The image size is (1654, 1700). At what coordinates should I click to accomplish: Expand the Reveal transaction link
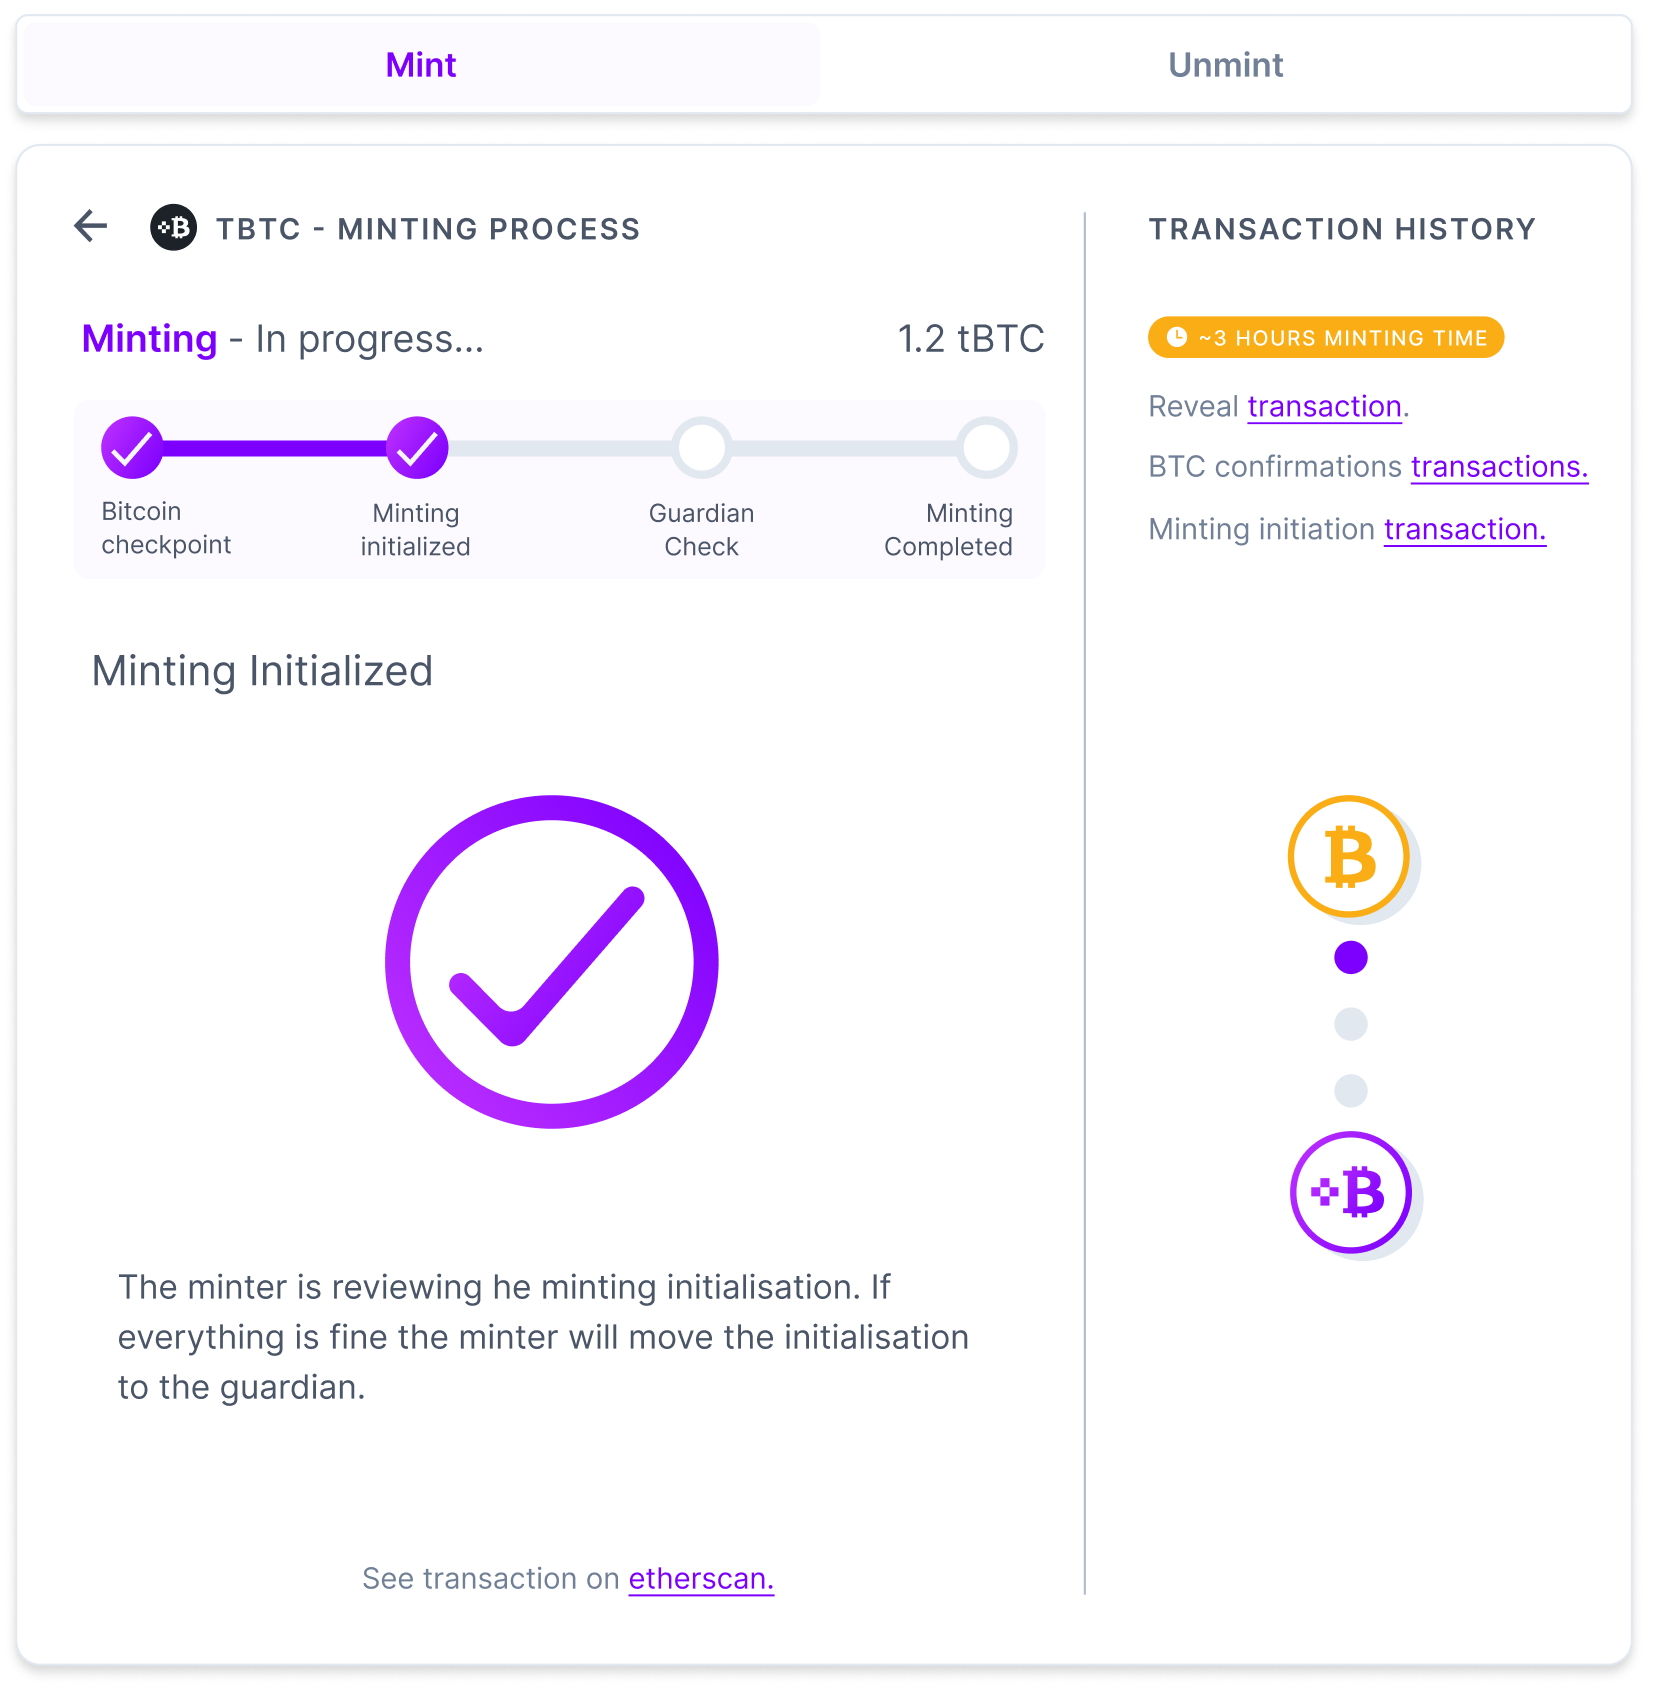1324,406
